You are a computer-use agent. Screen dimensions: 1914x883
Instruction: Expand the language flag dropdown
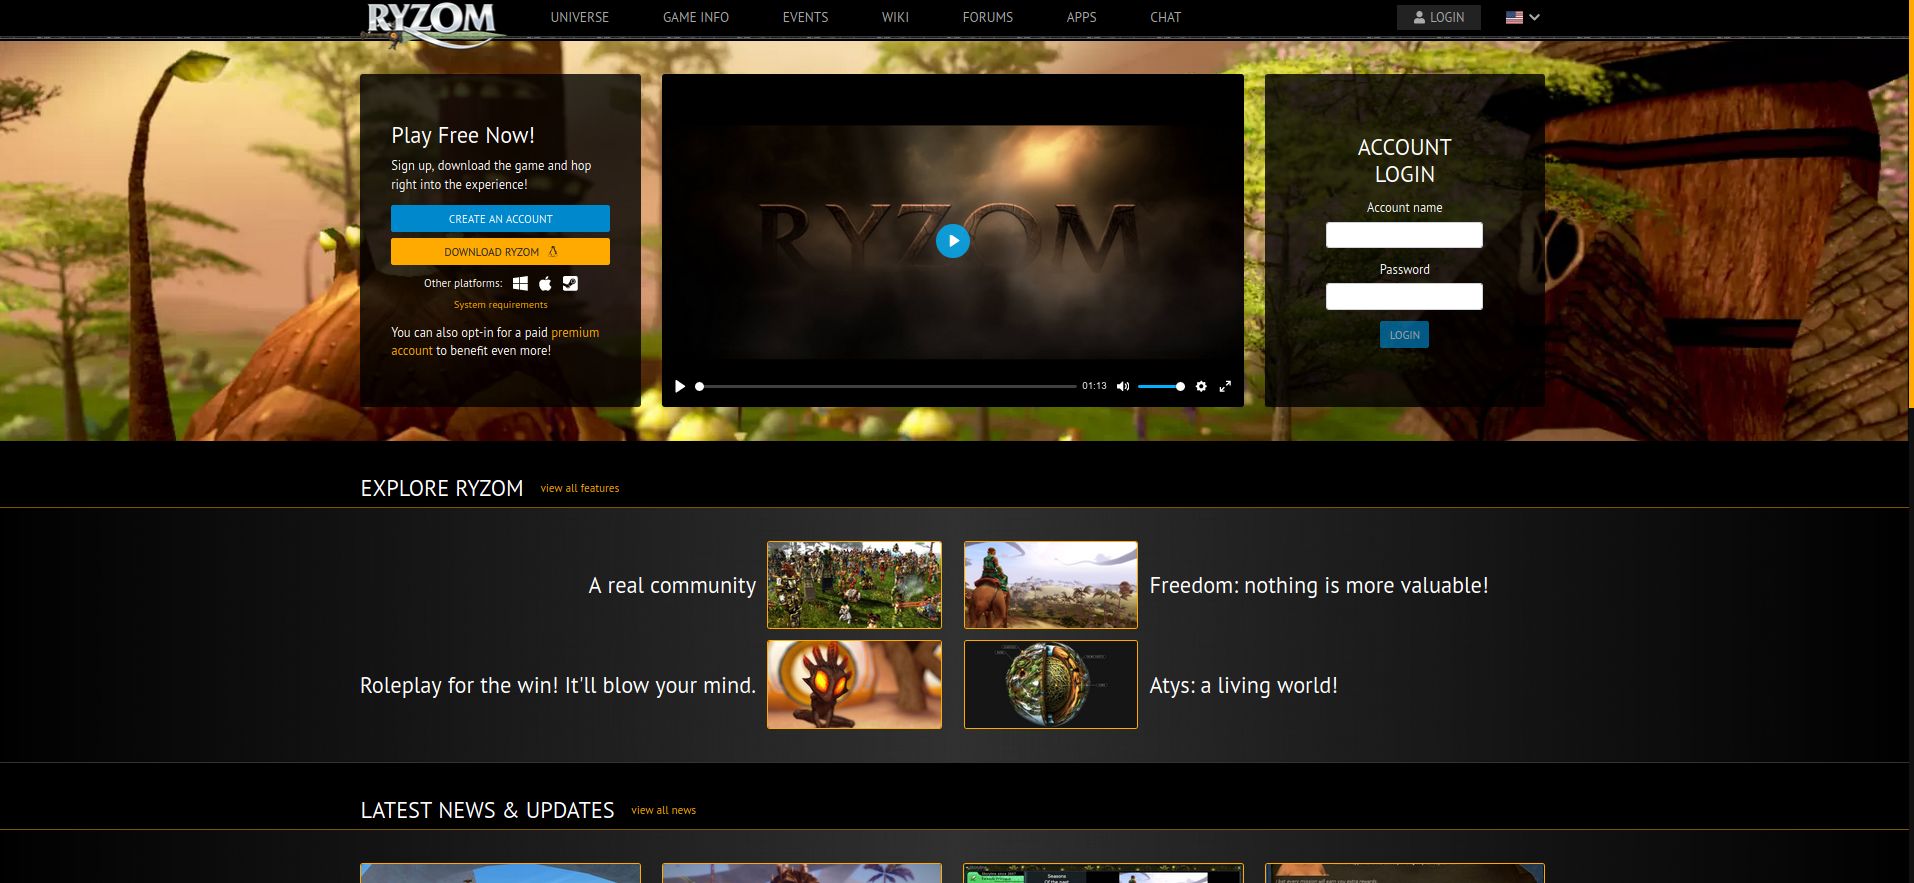(1522, 17)
